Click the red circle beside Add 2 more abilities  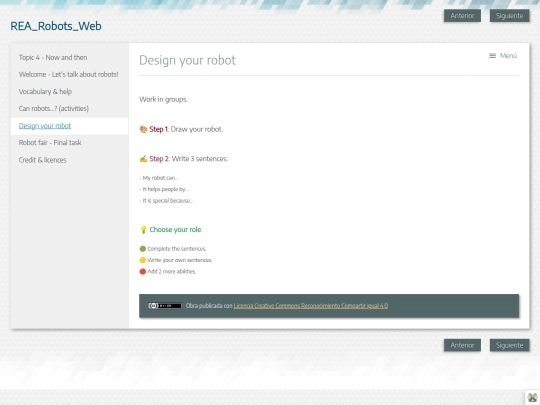coord(143,271)
